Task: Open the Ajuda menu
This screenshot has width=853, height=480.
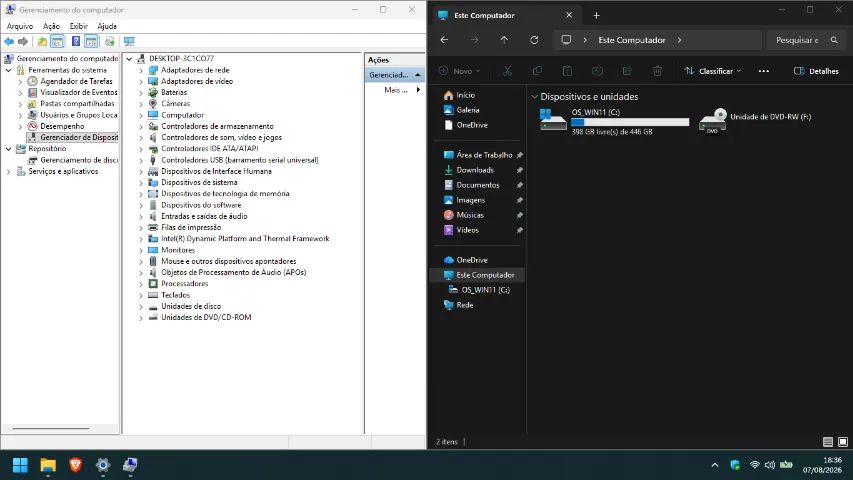Action: (107, 26)
